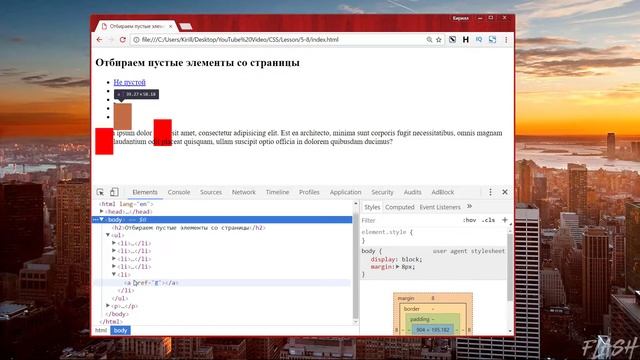Open the H extension icon
Screen dimensions: 640x360
465,40
